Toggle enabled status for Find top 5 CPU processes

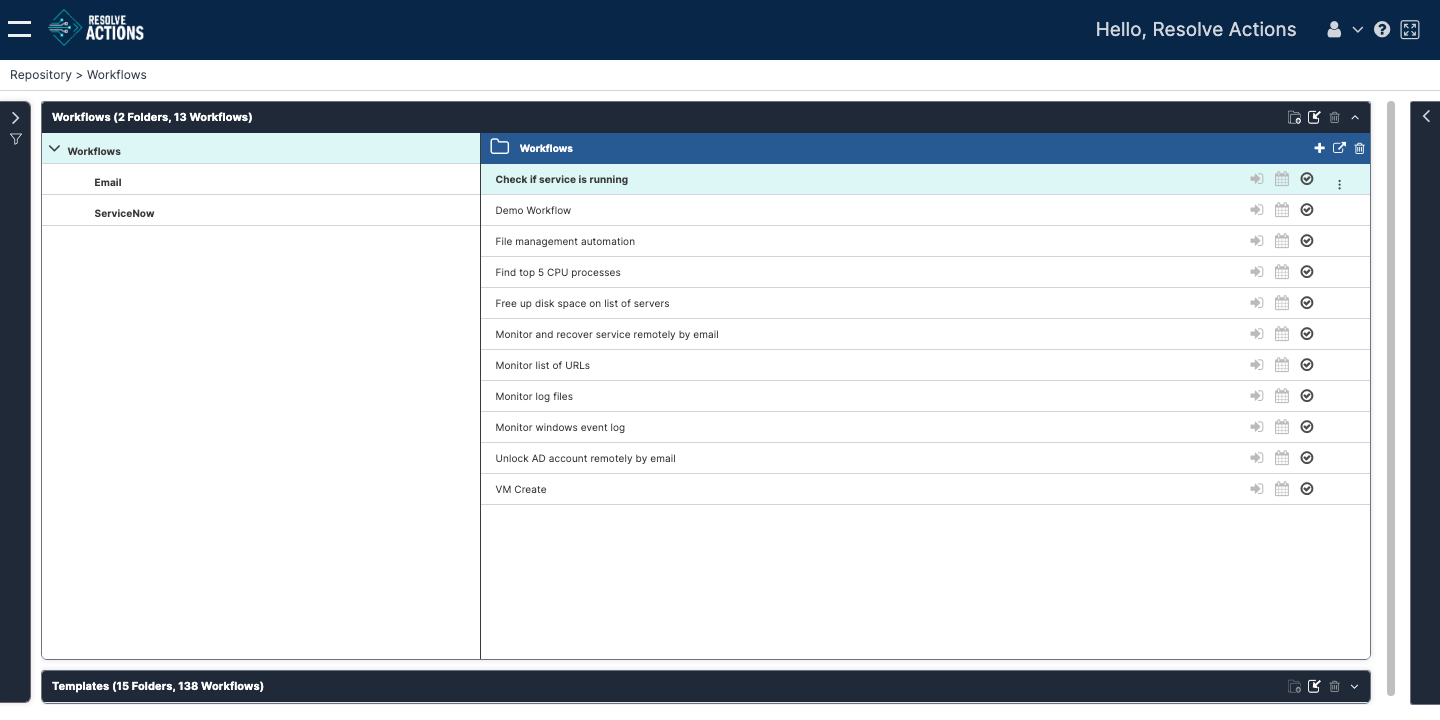(1307, 272)
